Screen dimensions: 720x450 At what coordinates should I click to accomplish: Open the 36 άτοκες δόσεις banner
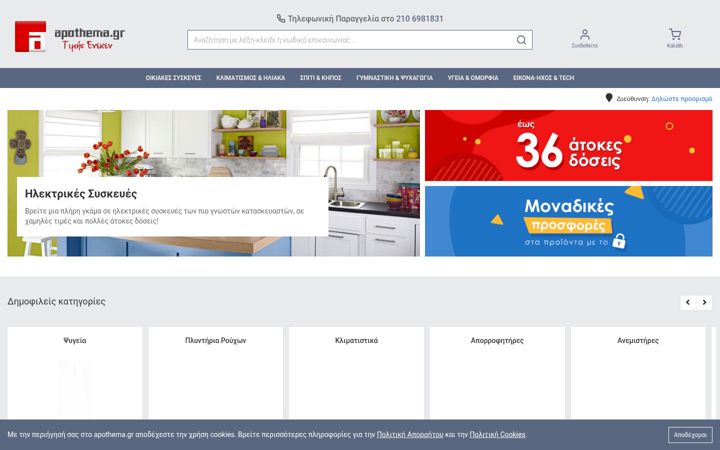(x=568, y=145)
